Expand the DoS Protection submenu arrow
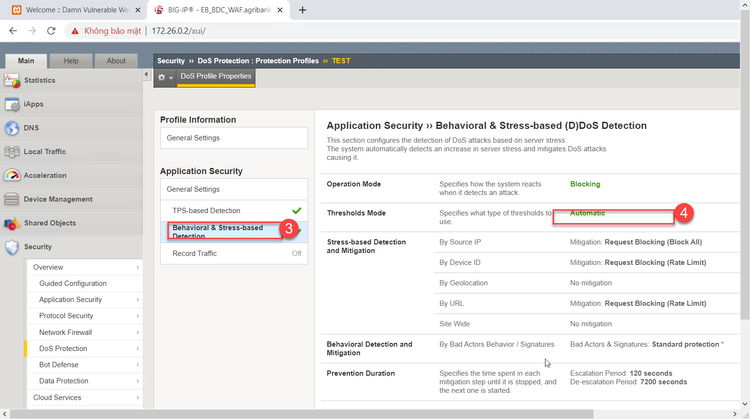 138,349
